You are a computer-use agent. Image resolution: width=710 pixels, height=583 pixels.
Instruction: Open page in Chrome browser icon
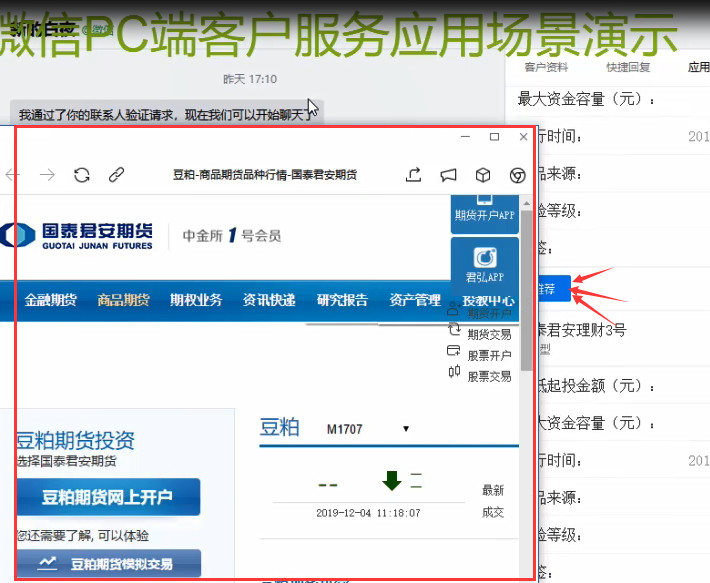point(517,175)
